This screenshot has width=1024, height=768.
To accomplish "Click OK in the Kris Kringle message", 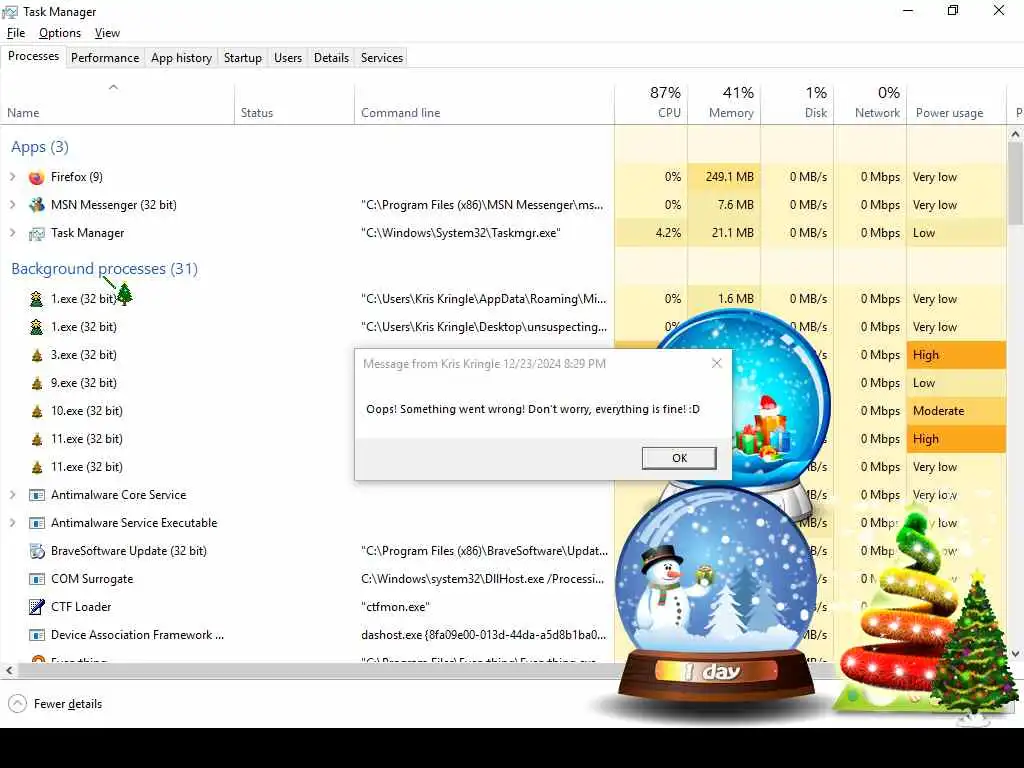I will [x=679, y=458].
